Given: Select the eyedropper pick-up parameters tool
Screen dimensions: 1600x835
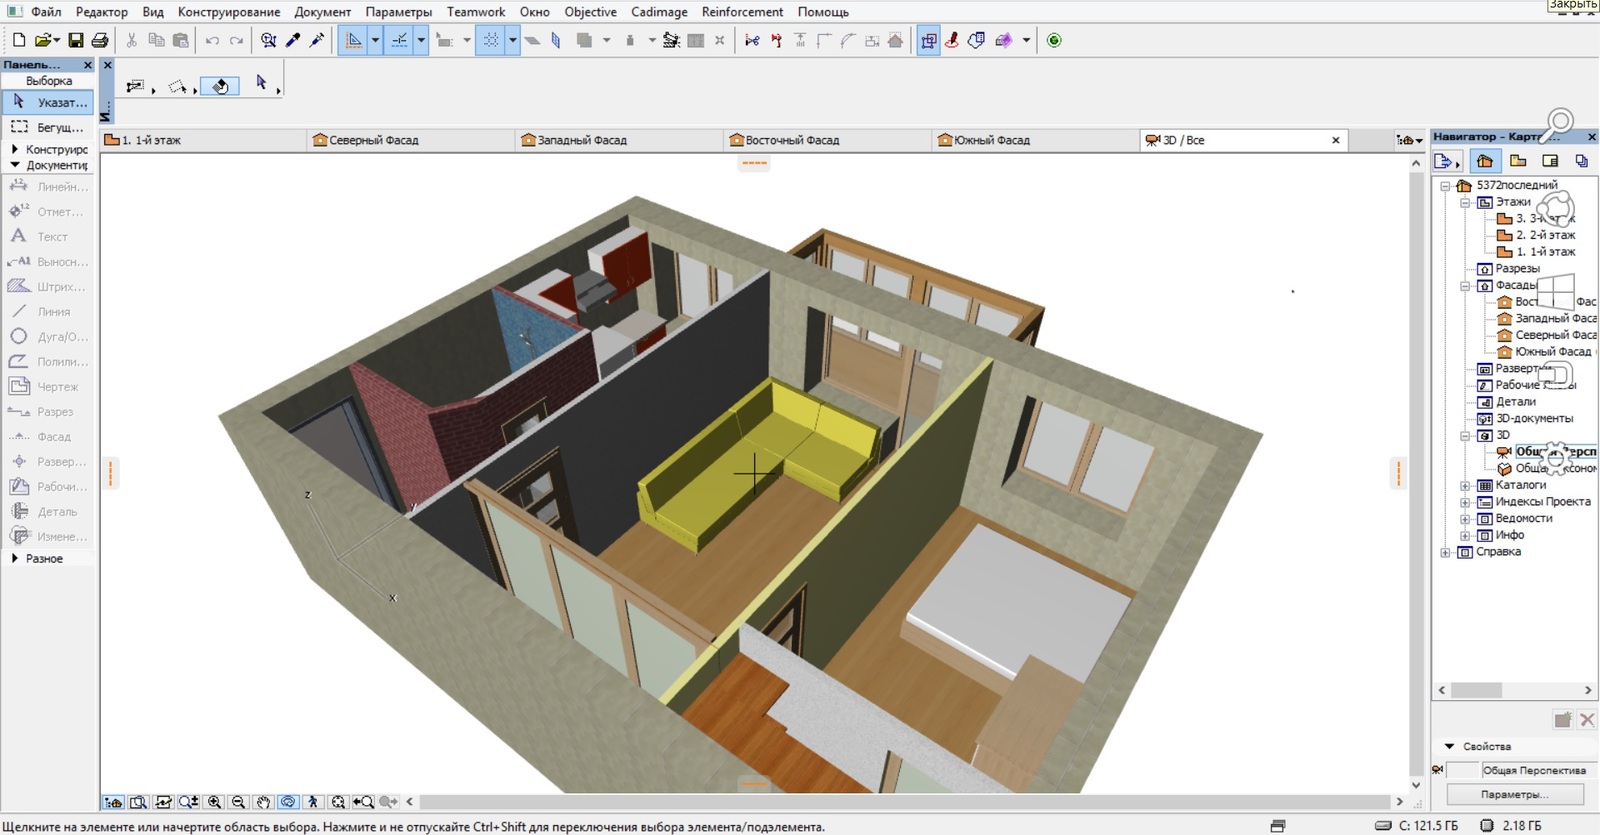Looking at the screenshot, I should (293, 40).
